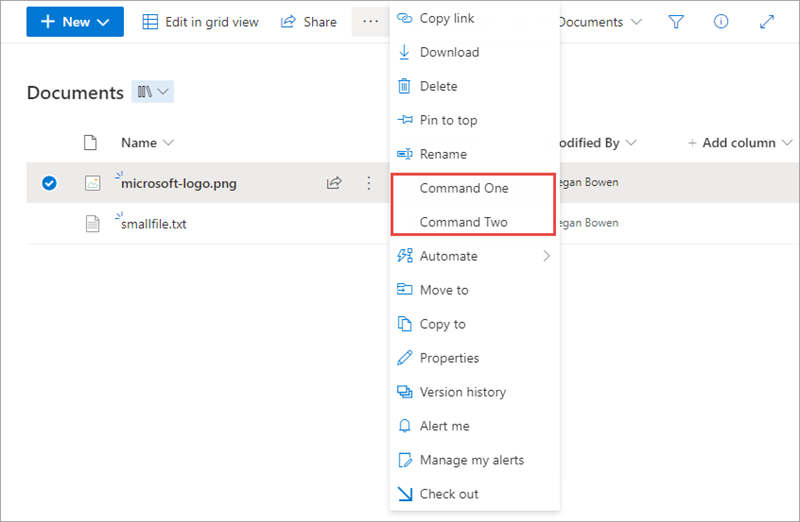Click the file type column header icon
Image resolution: width=800 pixels, height=522 pixels.
[90, 143]
